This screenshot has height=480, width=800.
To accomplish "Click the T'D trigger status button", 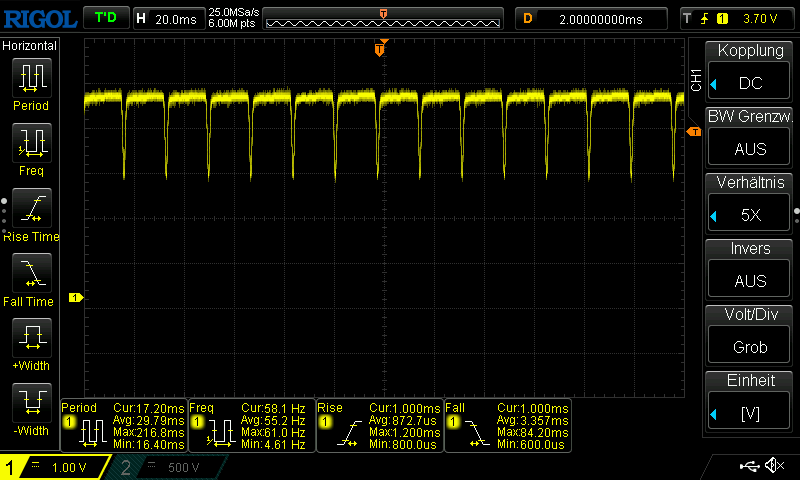I will [105, 18].
